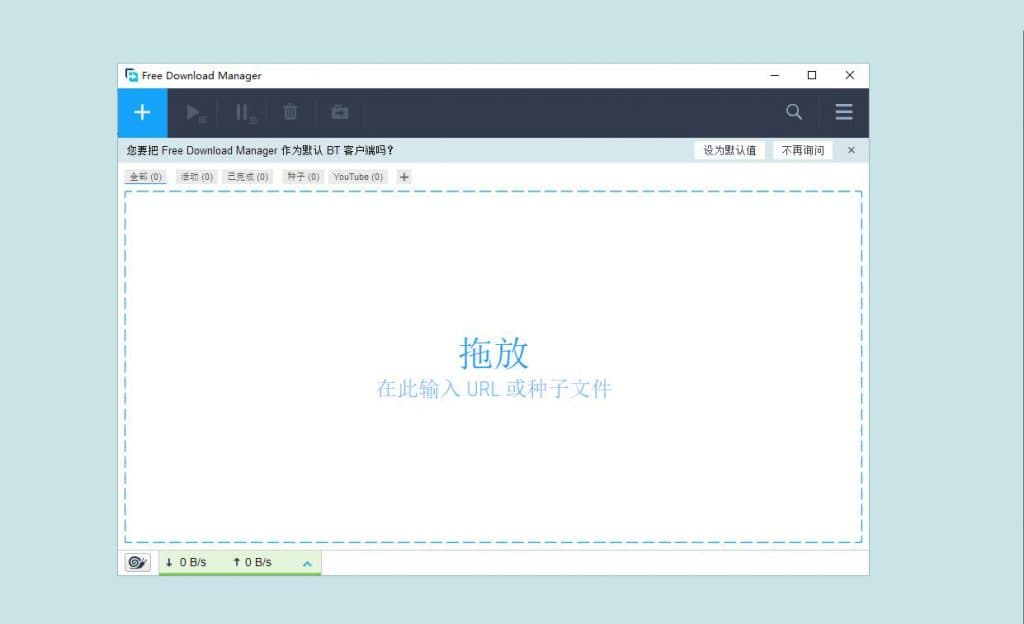Click the blue Add Download plus icon
This screenshot has height=624, width=1024.
coord(142,112)
